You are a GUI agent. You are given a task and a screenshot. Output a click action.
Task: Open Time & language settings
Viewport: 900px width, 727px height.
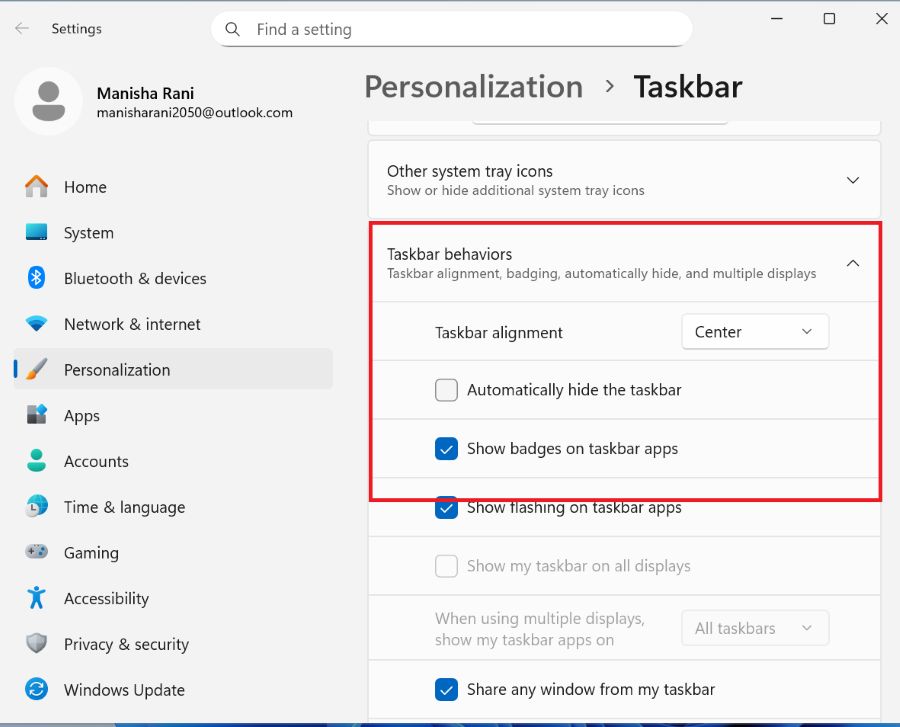coord(124,507)
